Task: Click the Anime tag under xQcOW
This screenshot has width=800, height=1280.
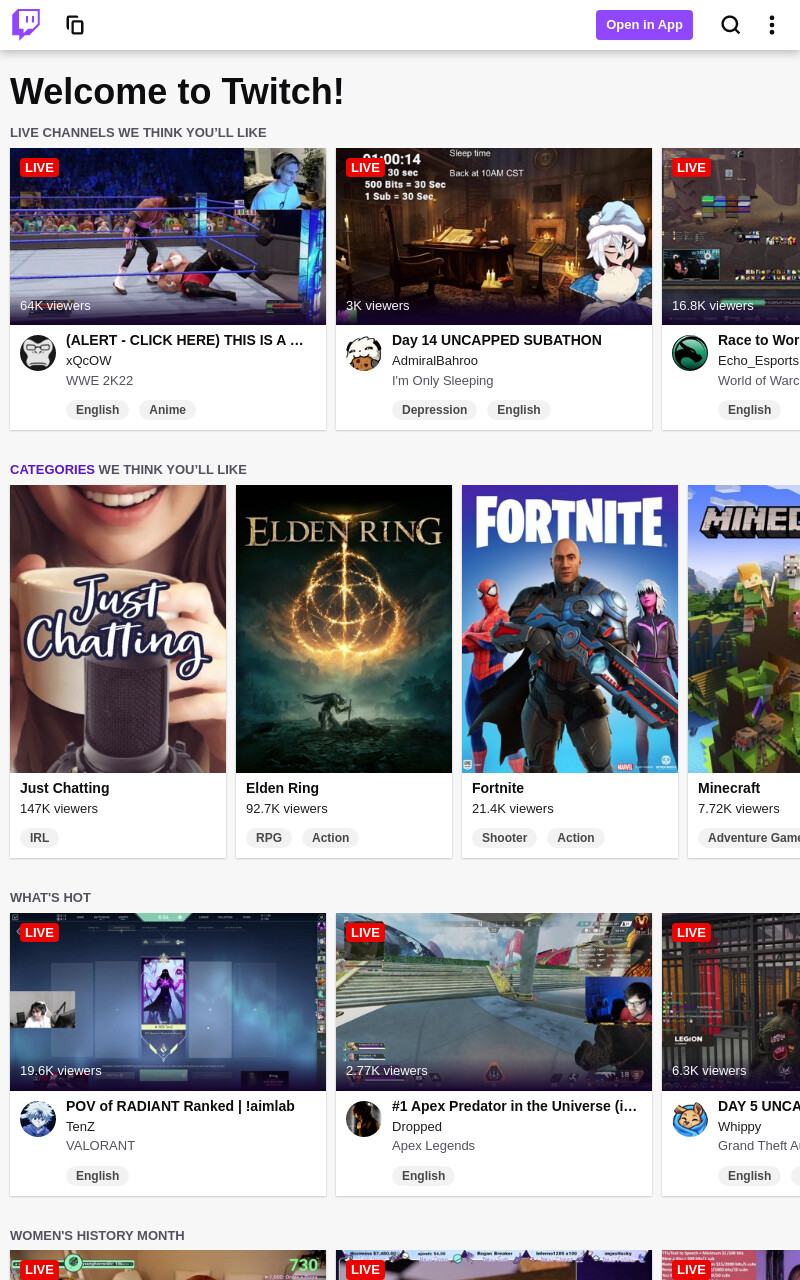Action: coord(167,410)
